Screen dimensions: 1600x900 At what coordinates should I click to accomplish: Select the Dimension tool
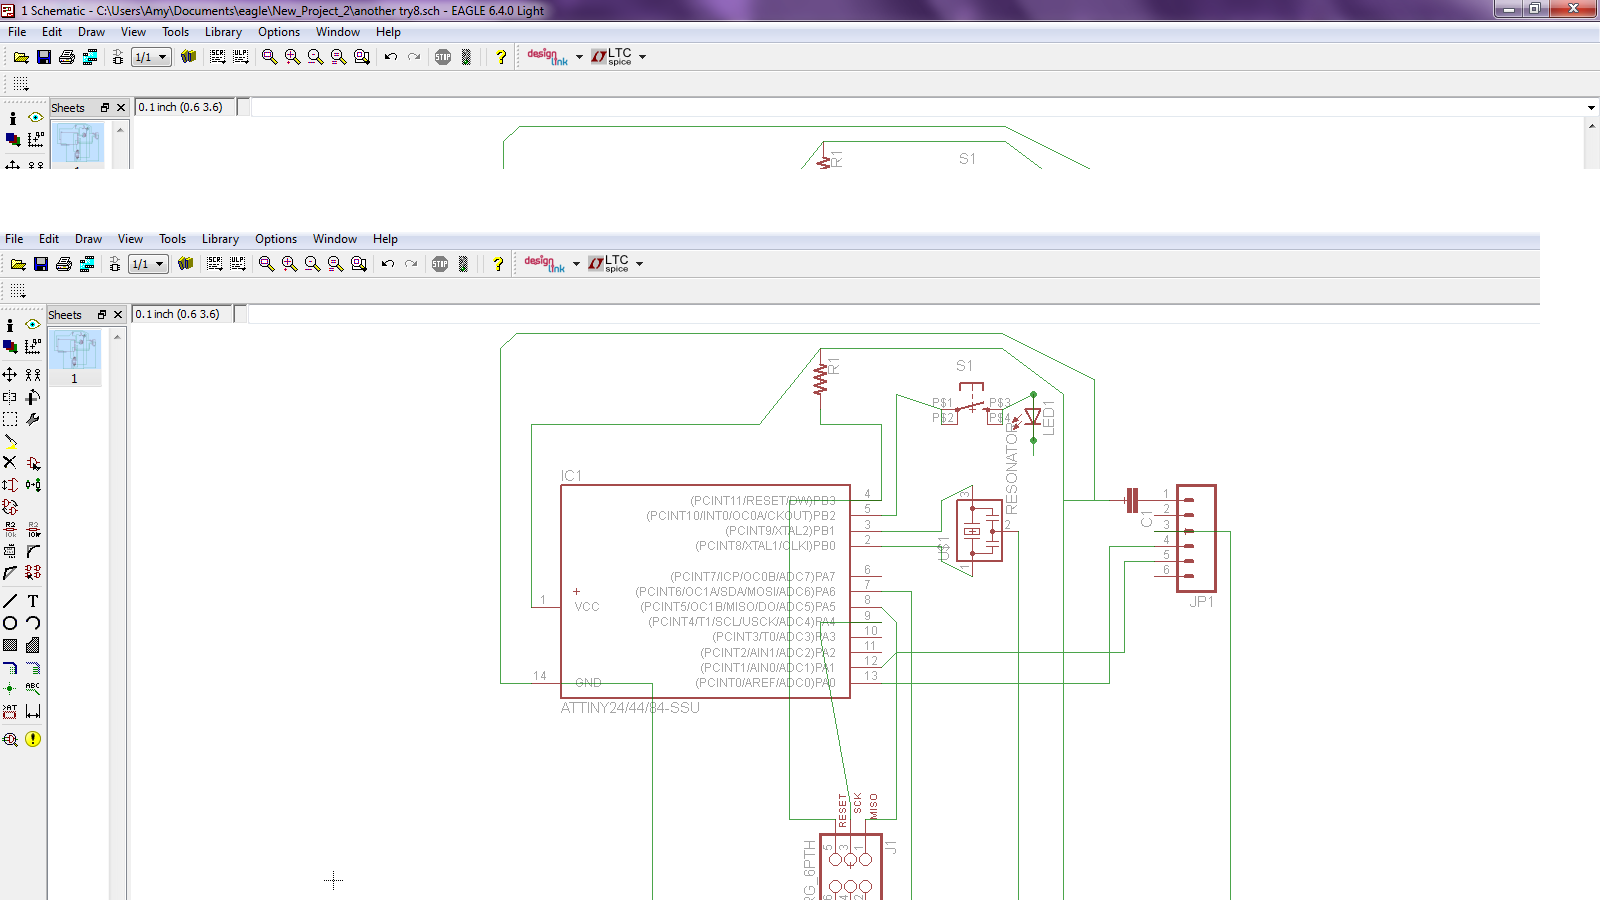click(x=33, y=711)
